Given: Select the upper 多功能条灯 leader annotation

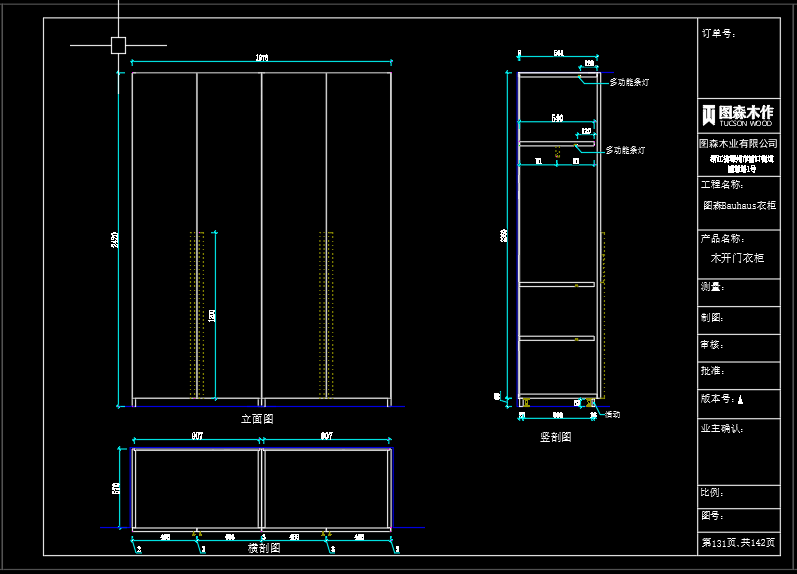Looking at the screenshot, I should click(629, 83).
